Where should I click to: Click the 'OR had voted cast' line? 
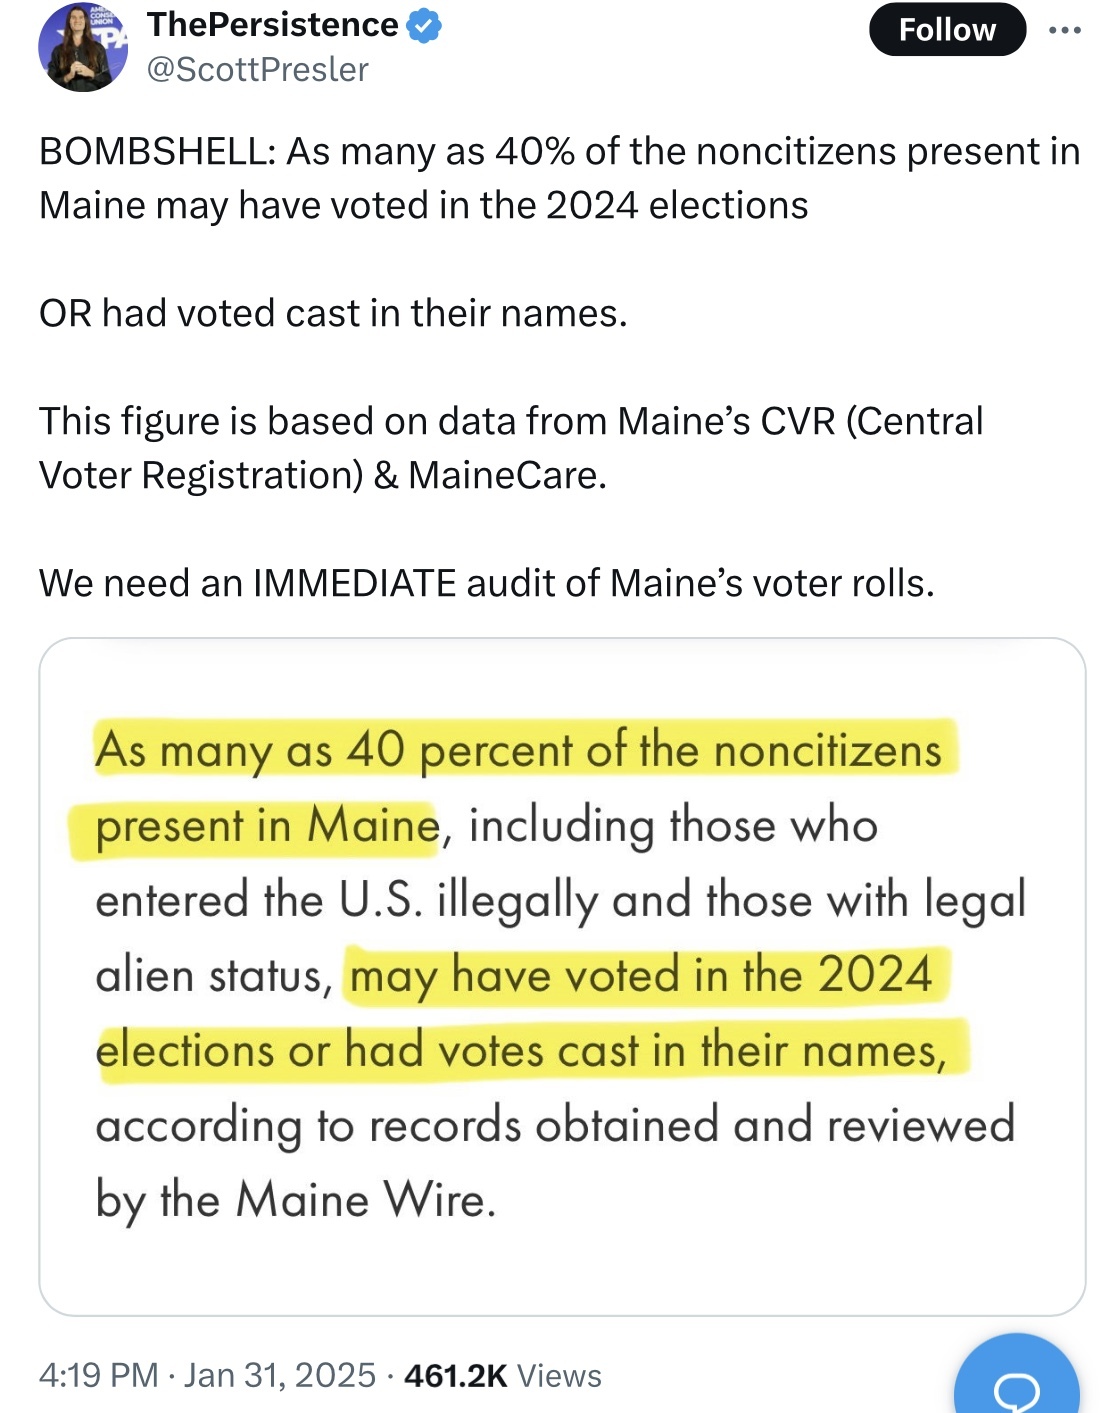(x=333, y=313)
